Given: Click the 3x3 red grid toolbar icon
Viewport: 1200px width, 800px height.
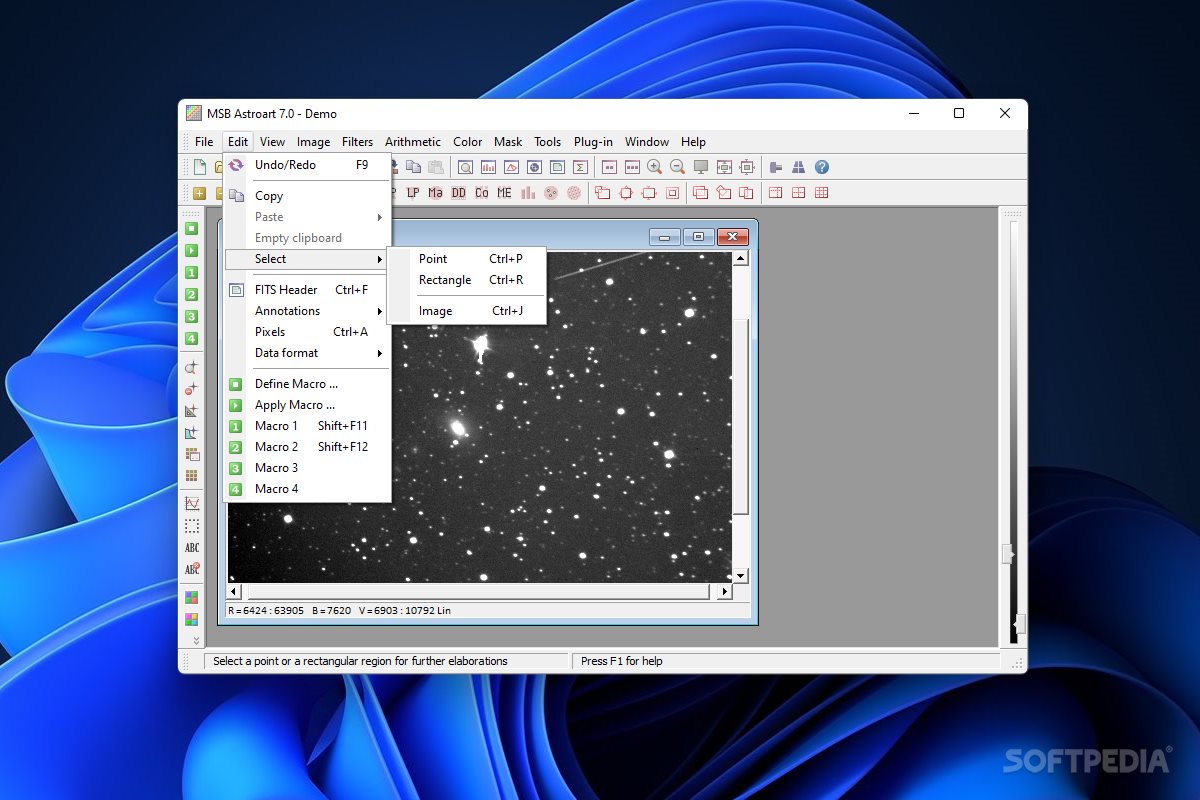Looking at the screenshot, I should [822, 193].
